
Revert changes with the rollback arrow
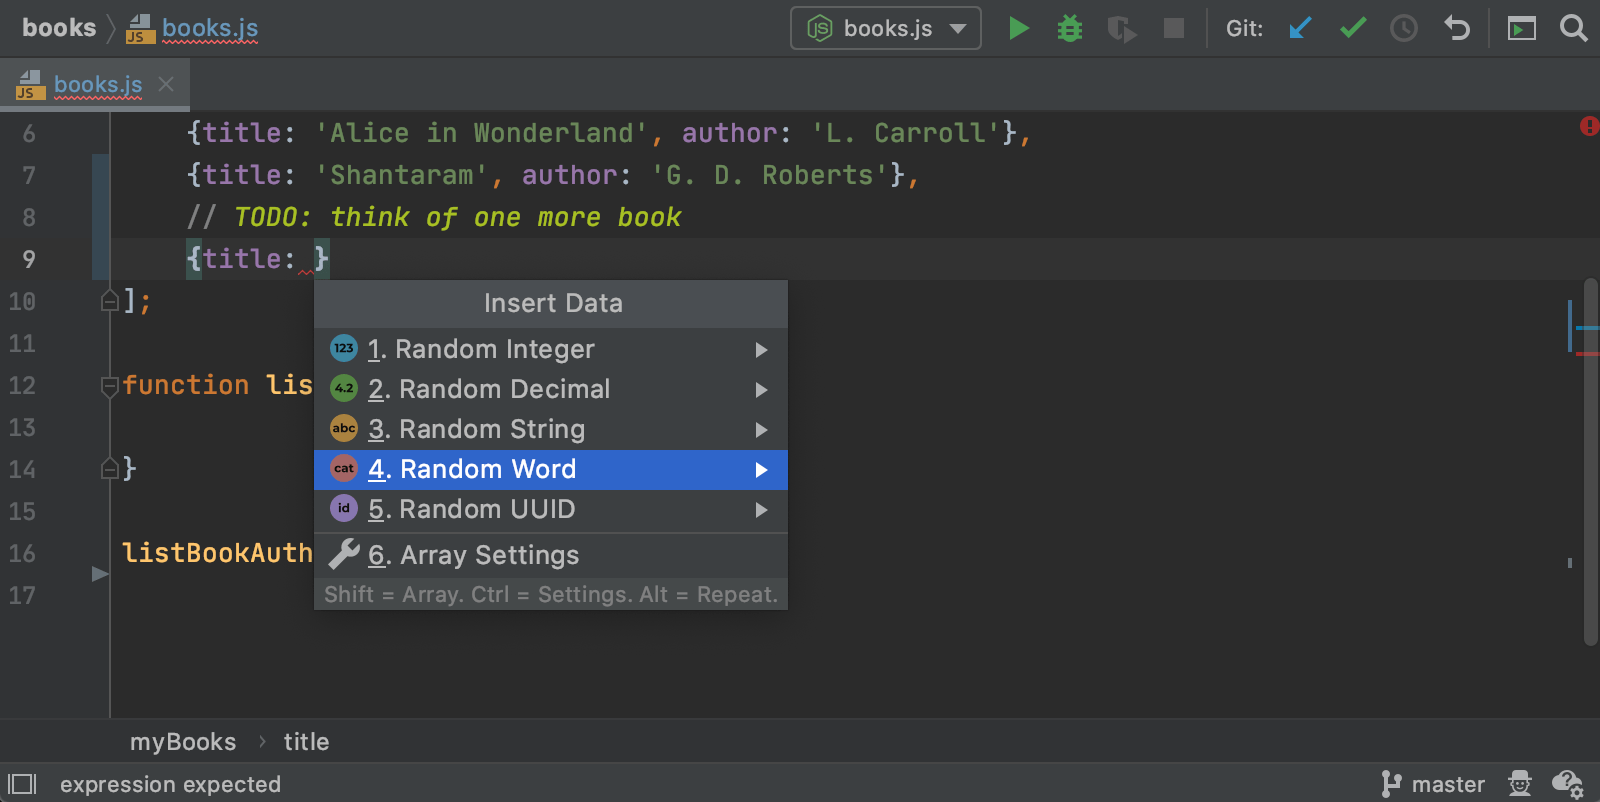tap(1457, 28)
